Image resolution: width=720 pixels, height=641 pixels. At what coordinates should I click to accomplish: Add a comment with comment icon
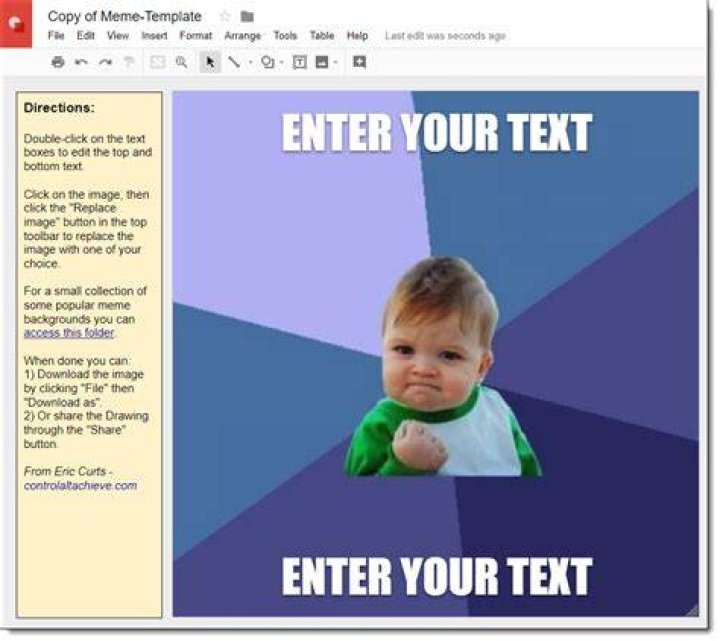360,62
